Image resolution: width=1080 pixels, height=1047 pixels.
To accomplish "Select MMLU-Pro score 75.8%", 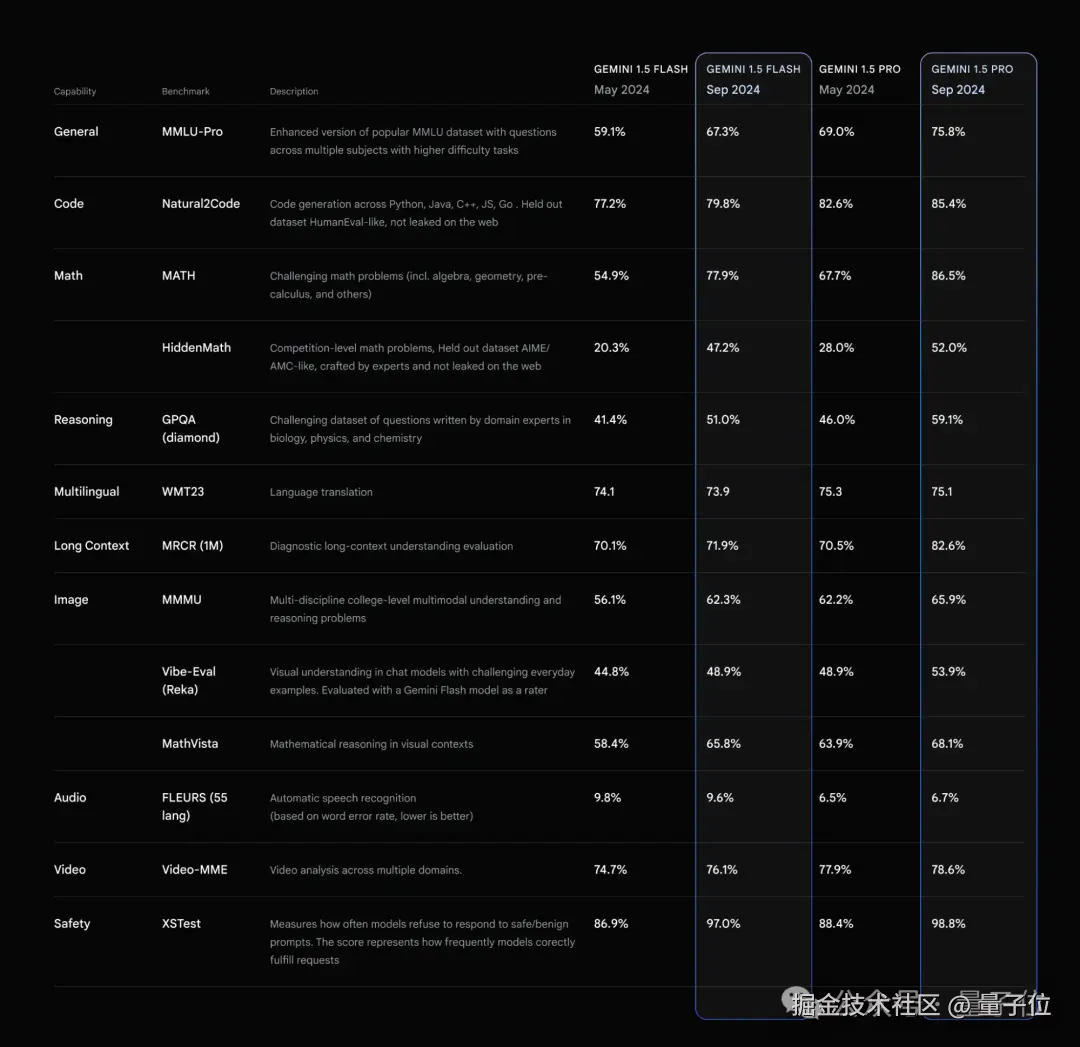I will tap(948, 132).
